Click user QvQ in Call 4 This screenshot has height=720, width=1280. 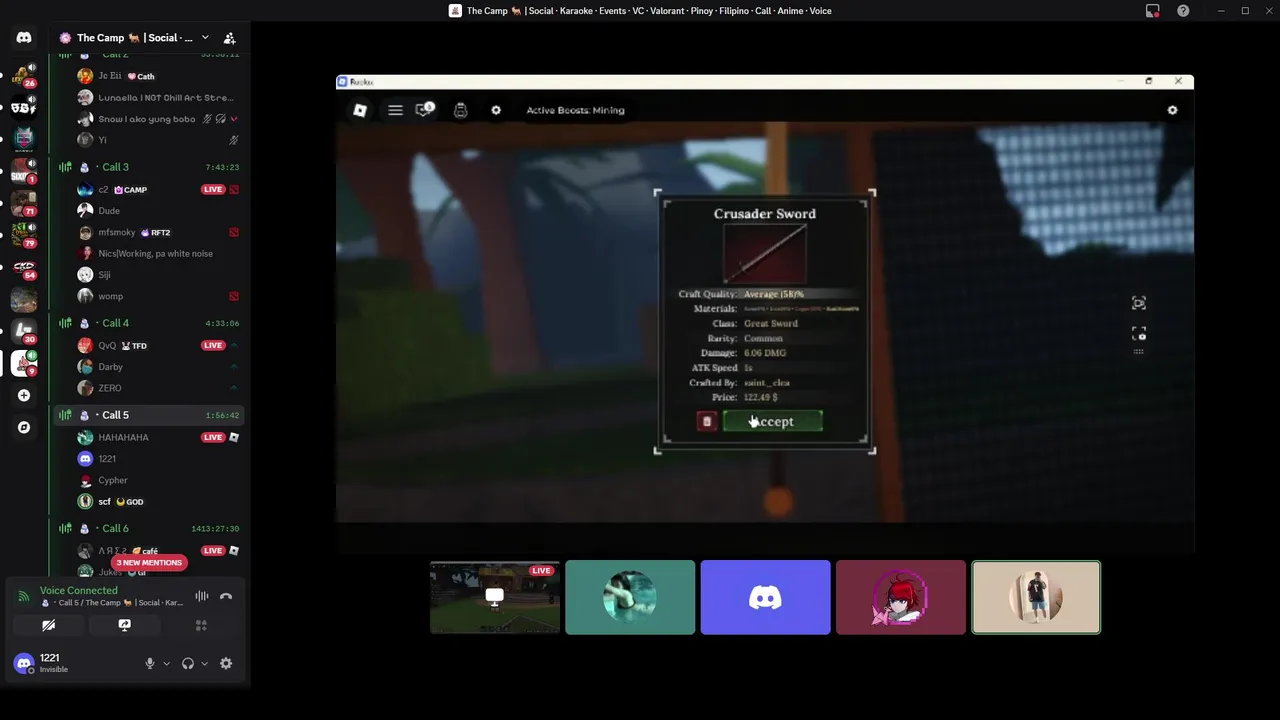tap(158, 345)
